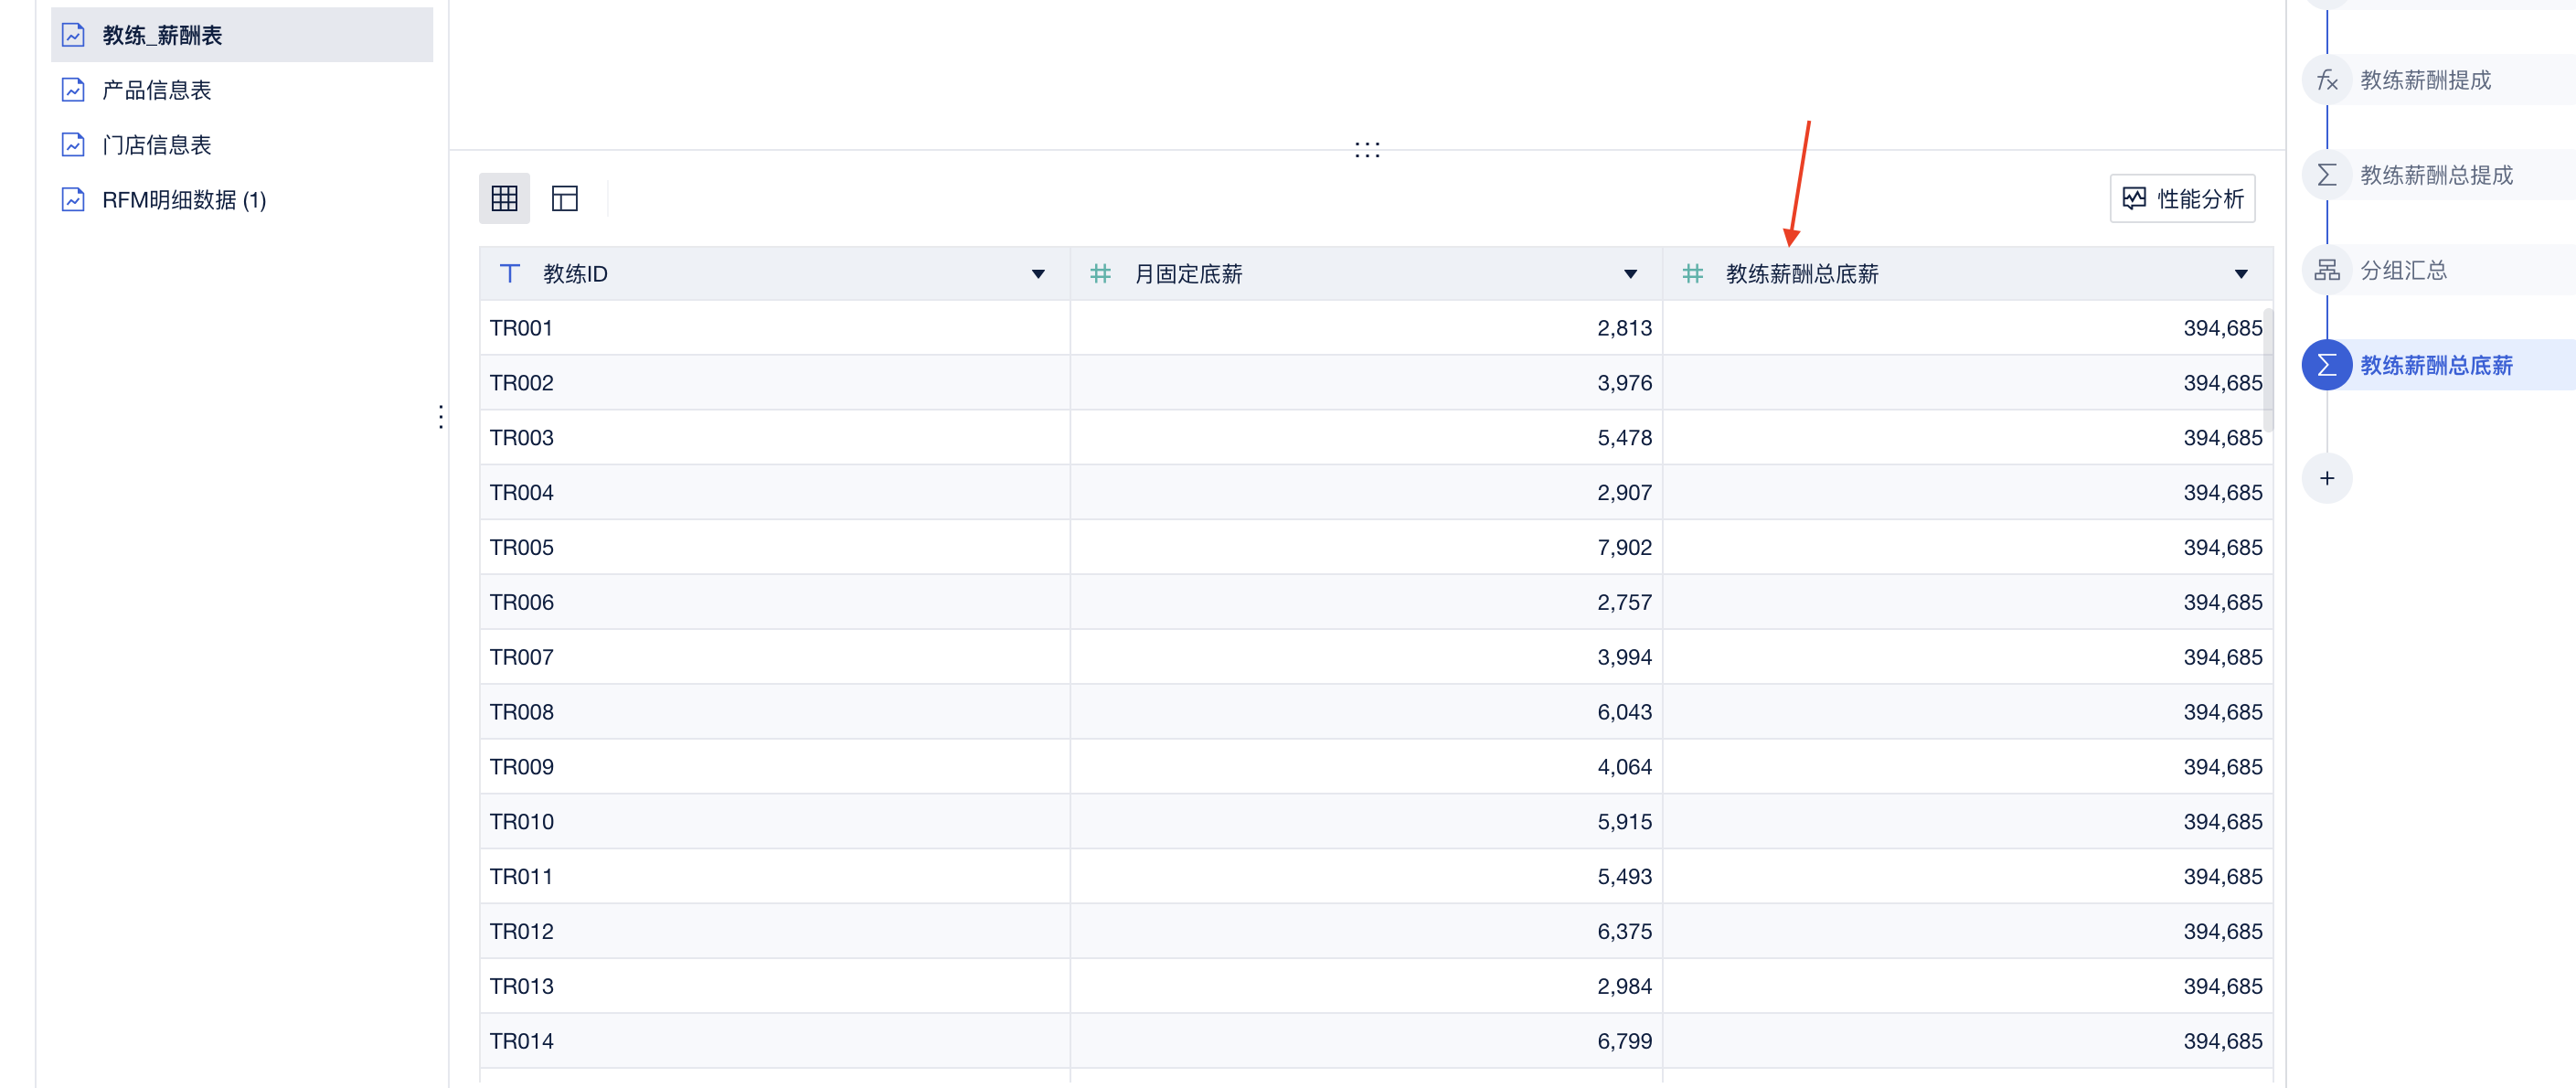Expand the 教练薪酬总底薪 column menu arrow

click(x=2240, y=274)
